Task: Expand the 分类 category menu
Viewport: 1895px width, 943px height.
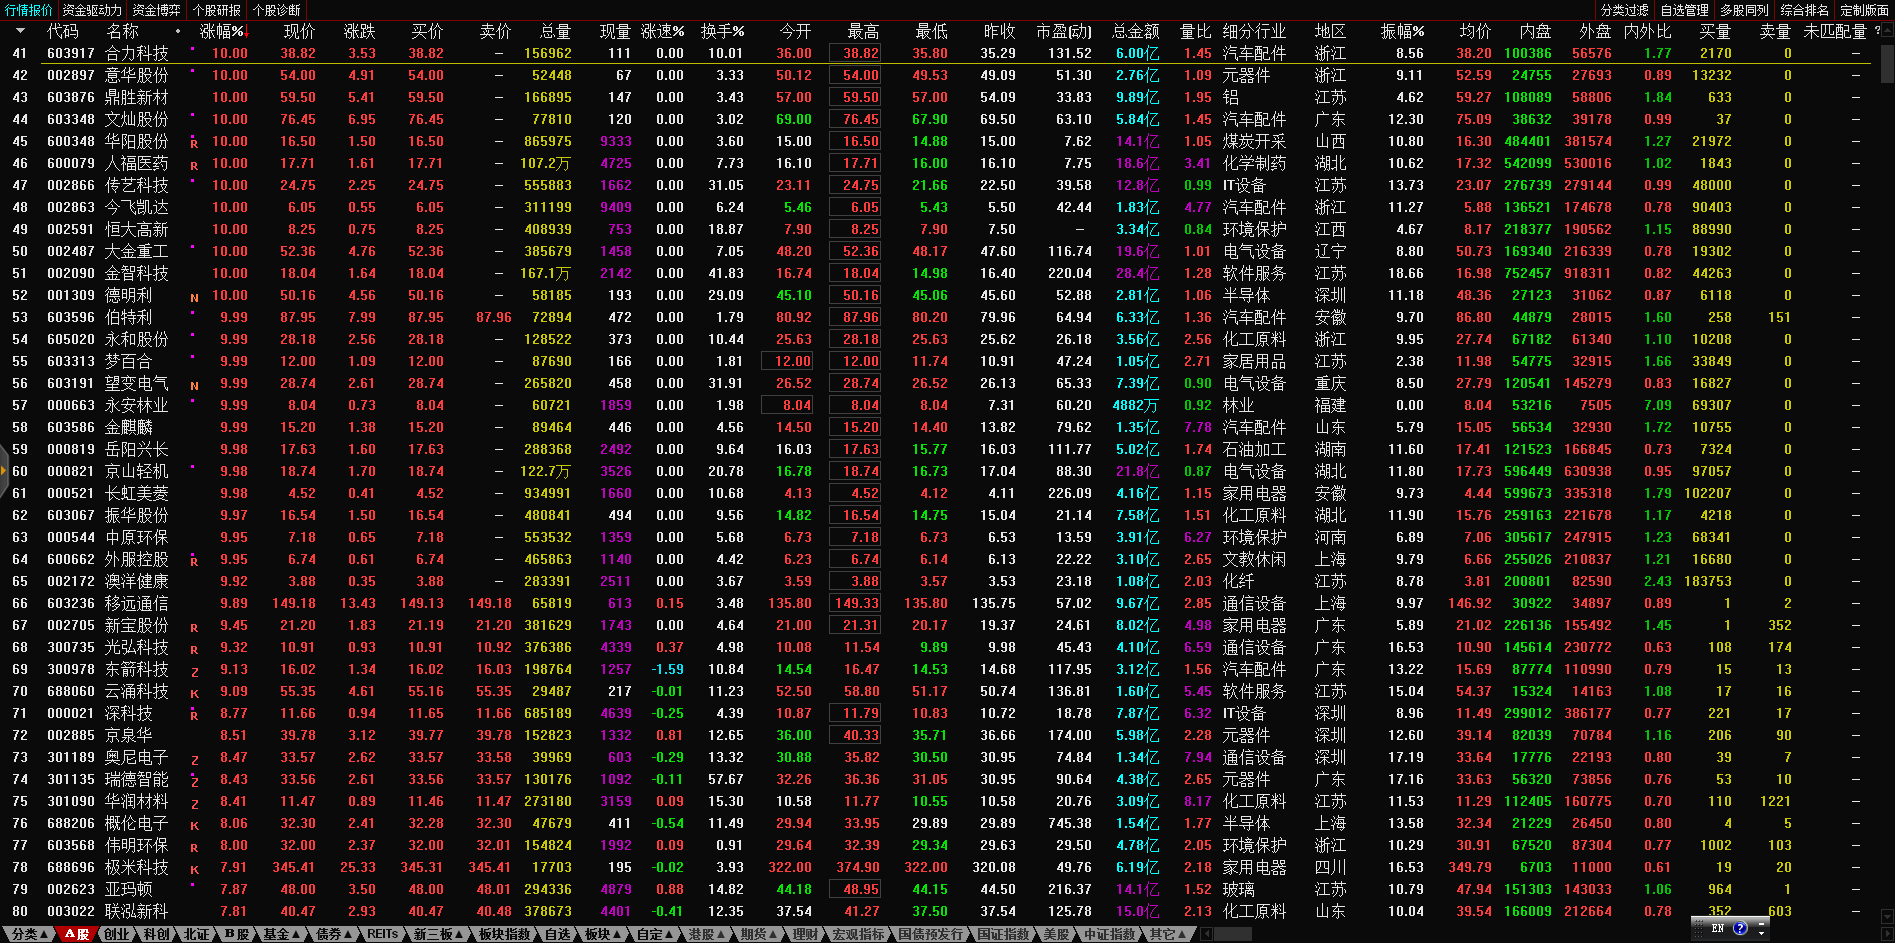Action: pos(29,934)
